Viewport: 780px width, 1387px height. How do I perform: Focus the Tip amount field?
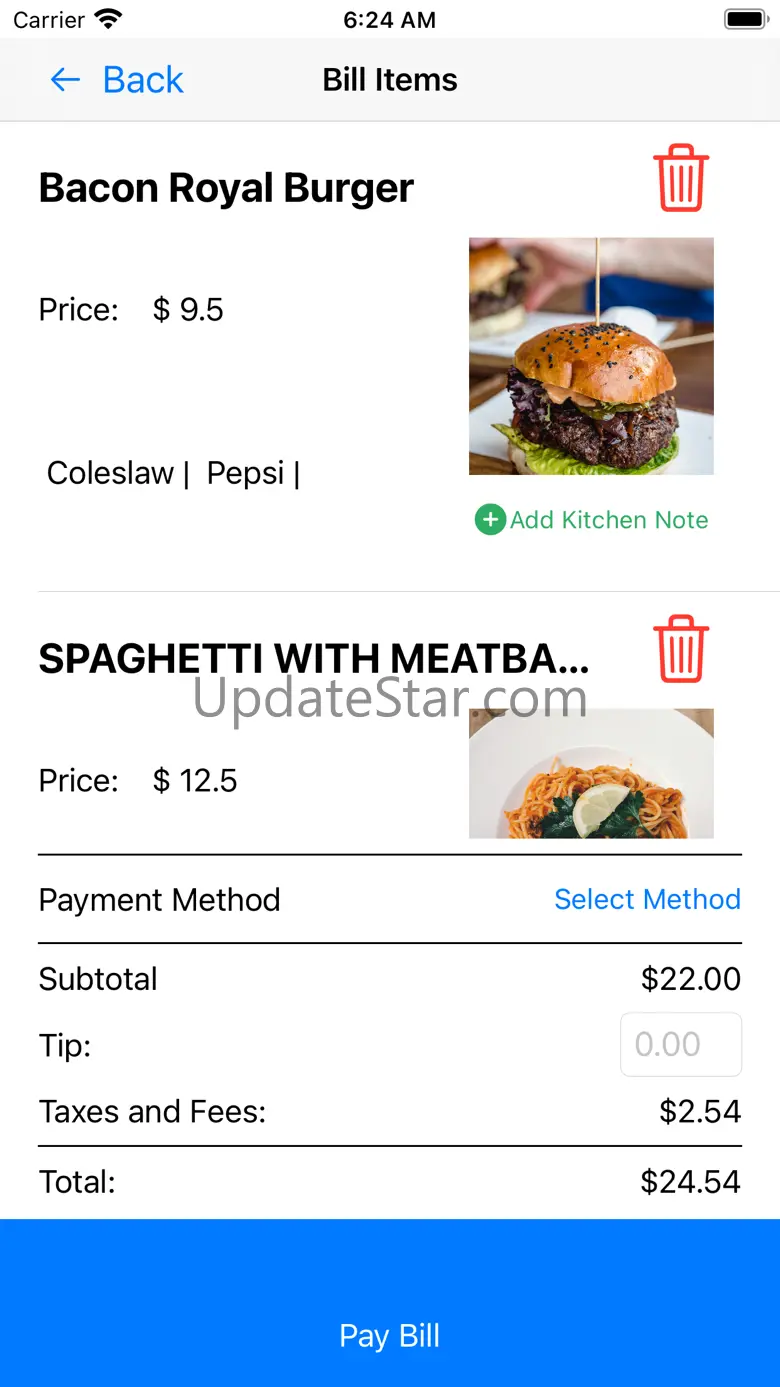[x=680, y=1044]
